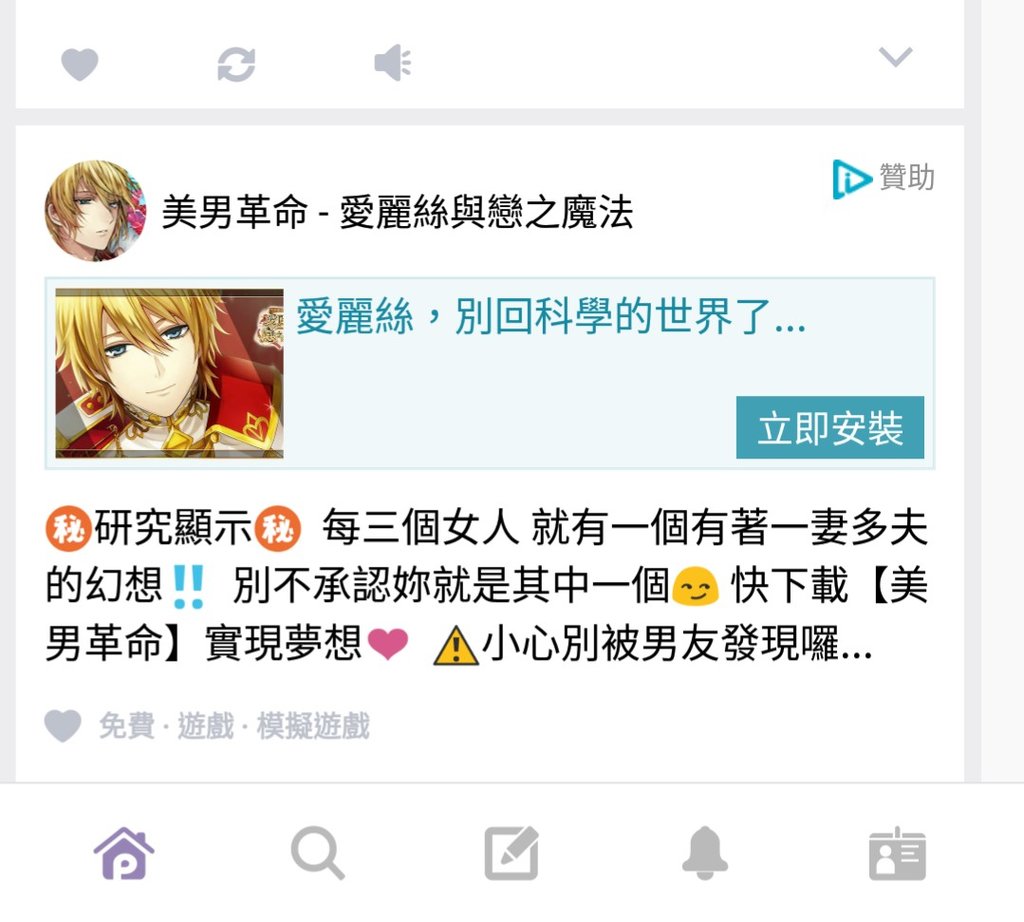Viewport: 1024px width, 922px height.
Task: Tap the 立即安裝 install button
Action: (x=830, y=428)
